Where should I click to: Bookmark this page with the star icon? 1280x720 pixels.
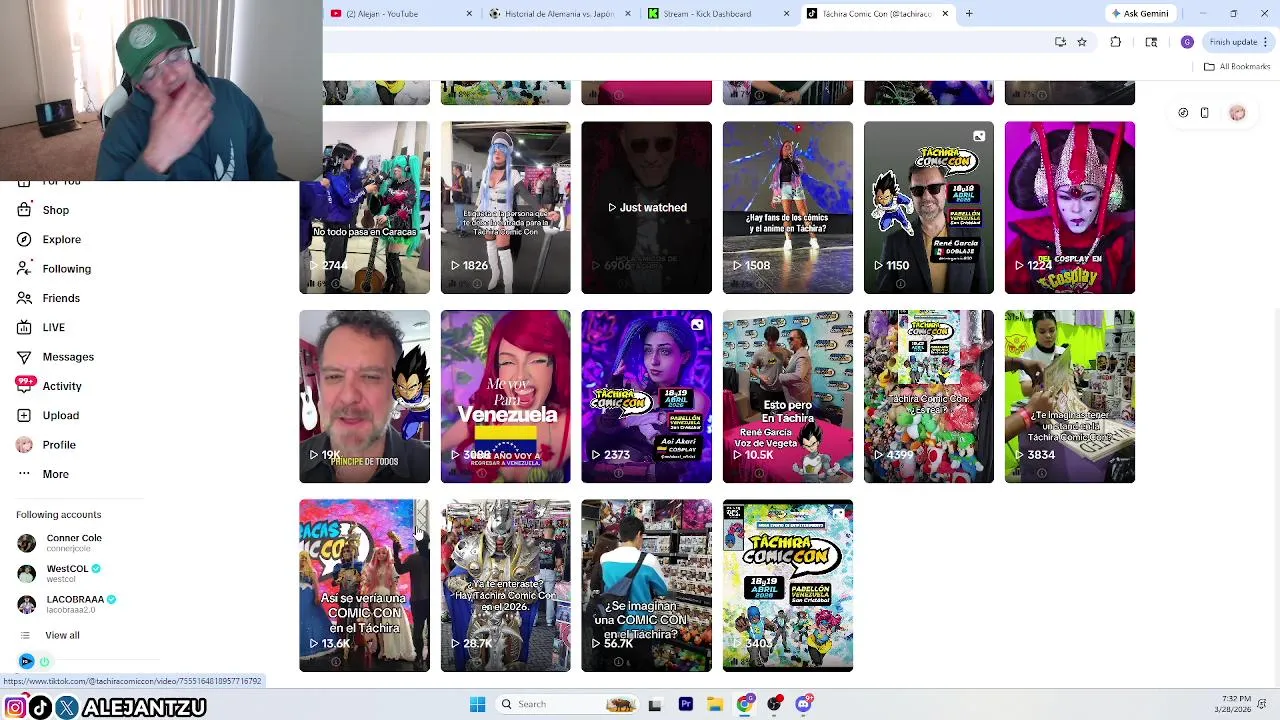[1082, 42]
